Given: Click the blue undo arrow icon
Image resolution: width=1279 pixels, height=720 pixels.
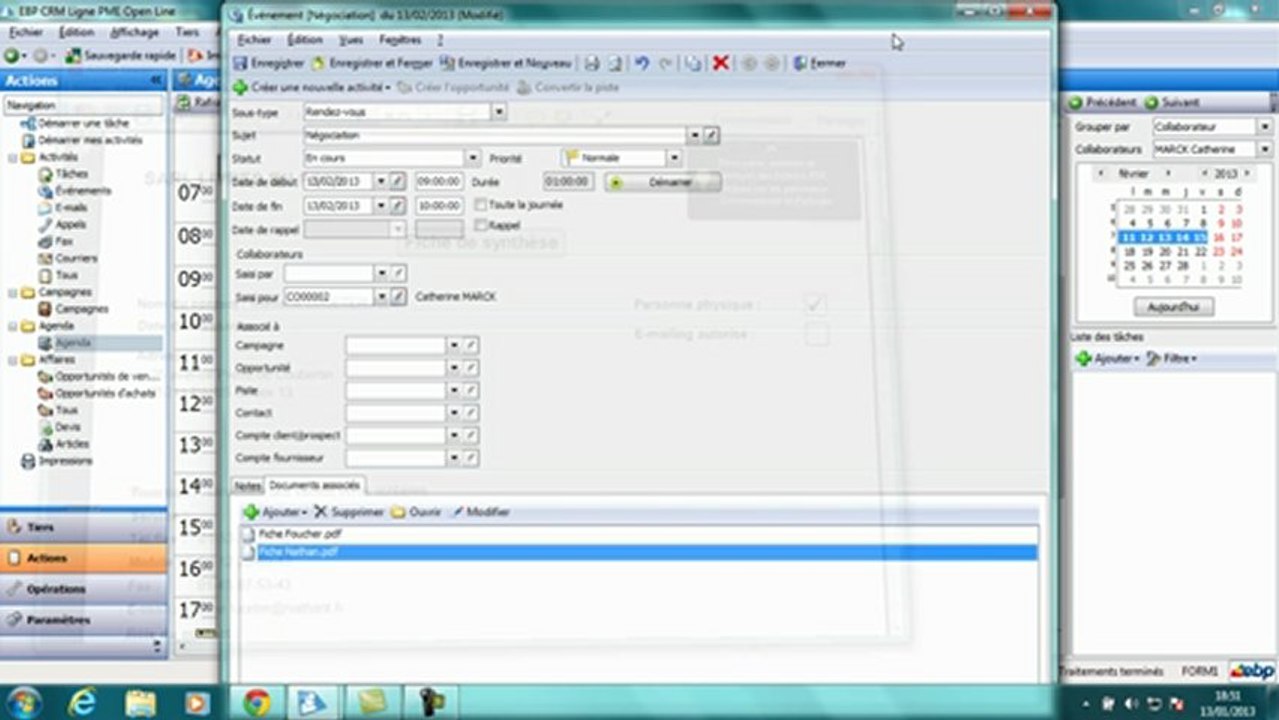Looking at the screenshot, I should pyautogui.click(x=642, y=63).
